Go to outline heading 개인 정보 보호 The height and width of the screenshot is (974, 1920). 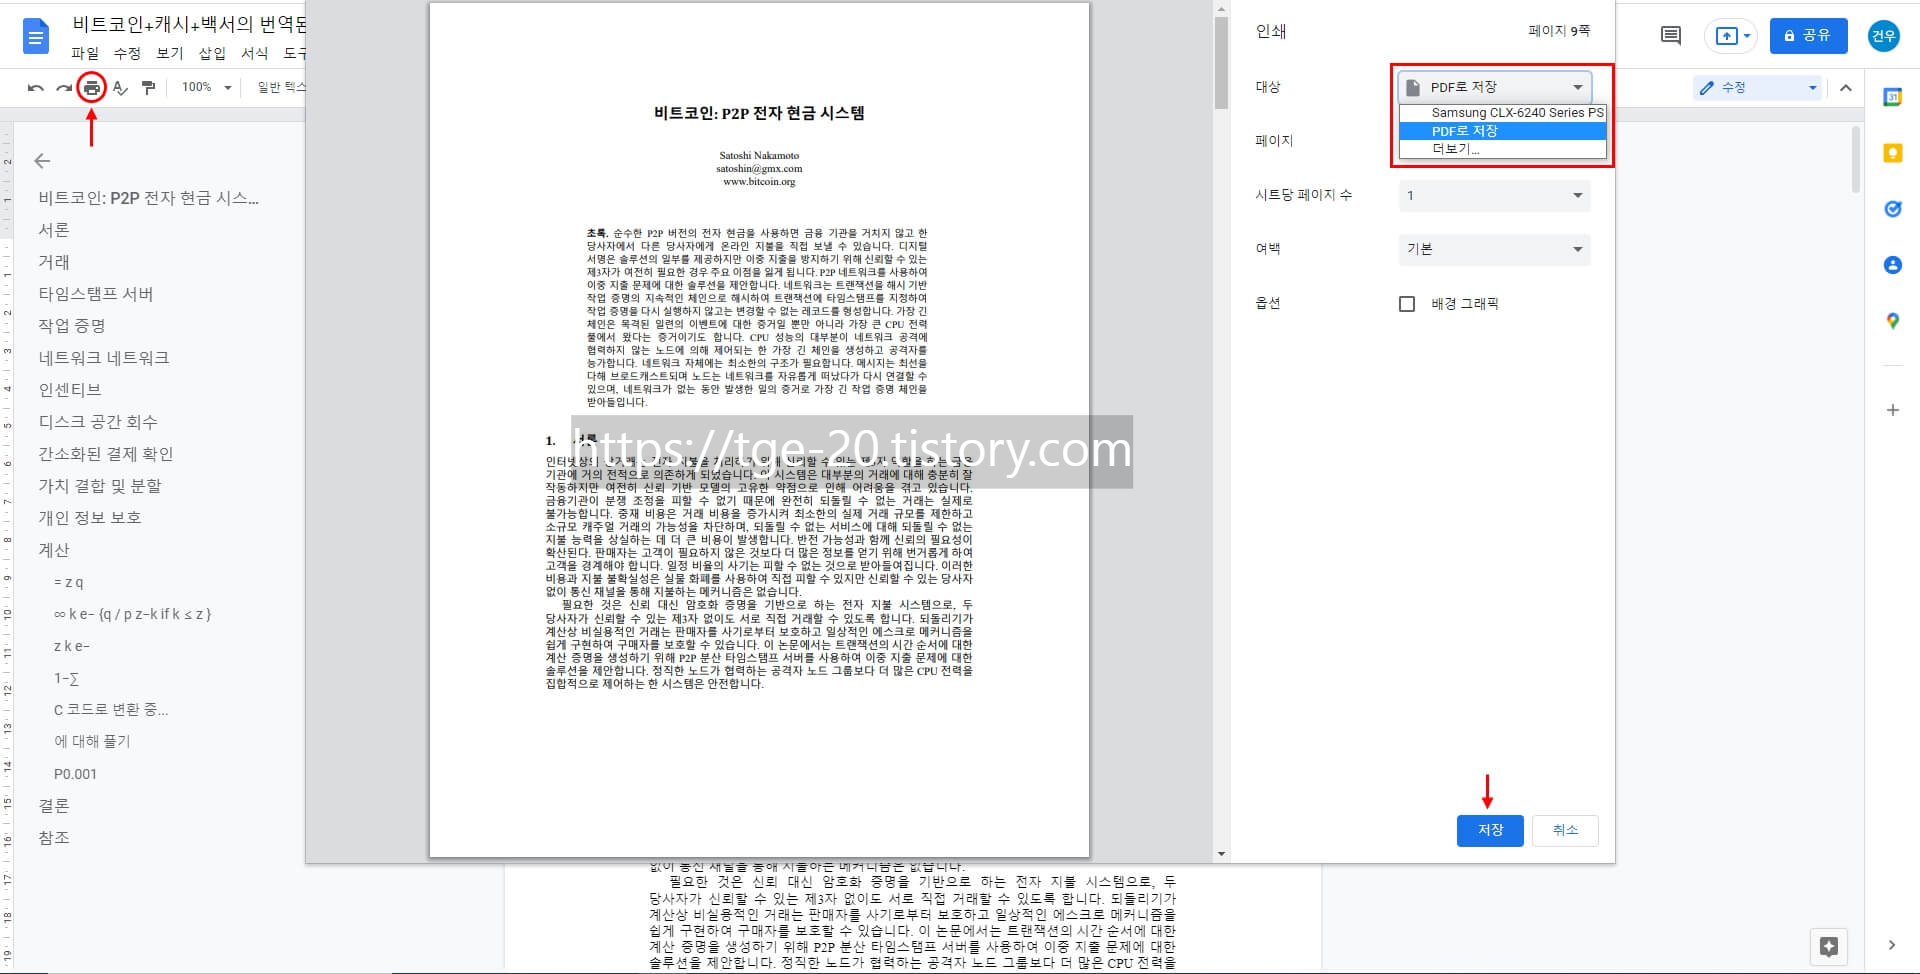click(90, 518)
